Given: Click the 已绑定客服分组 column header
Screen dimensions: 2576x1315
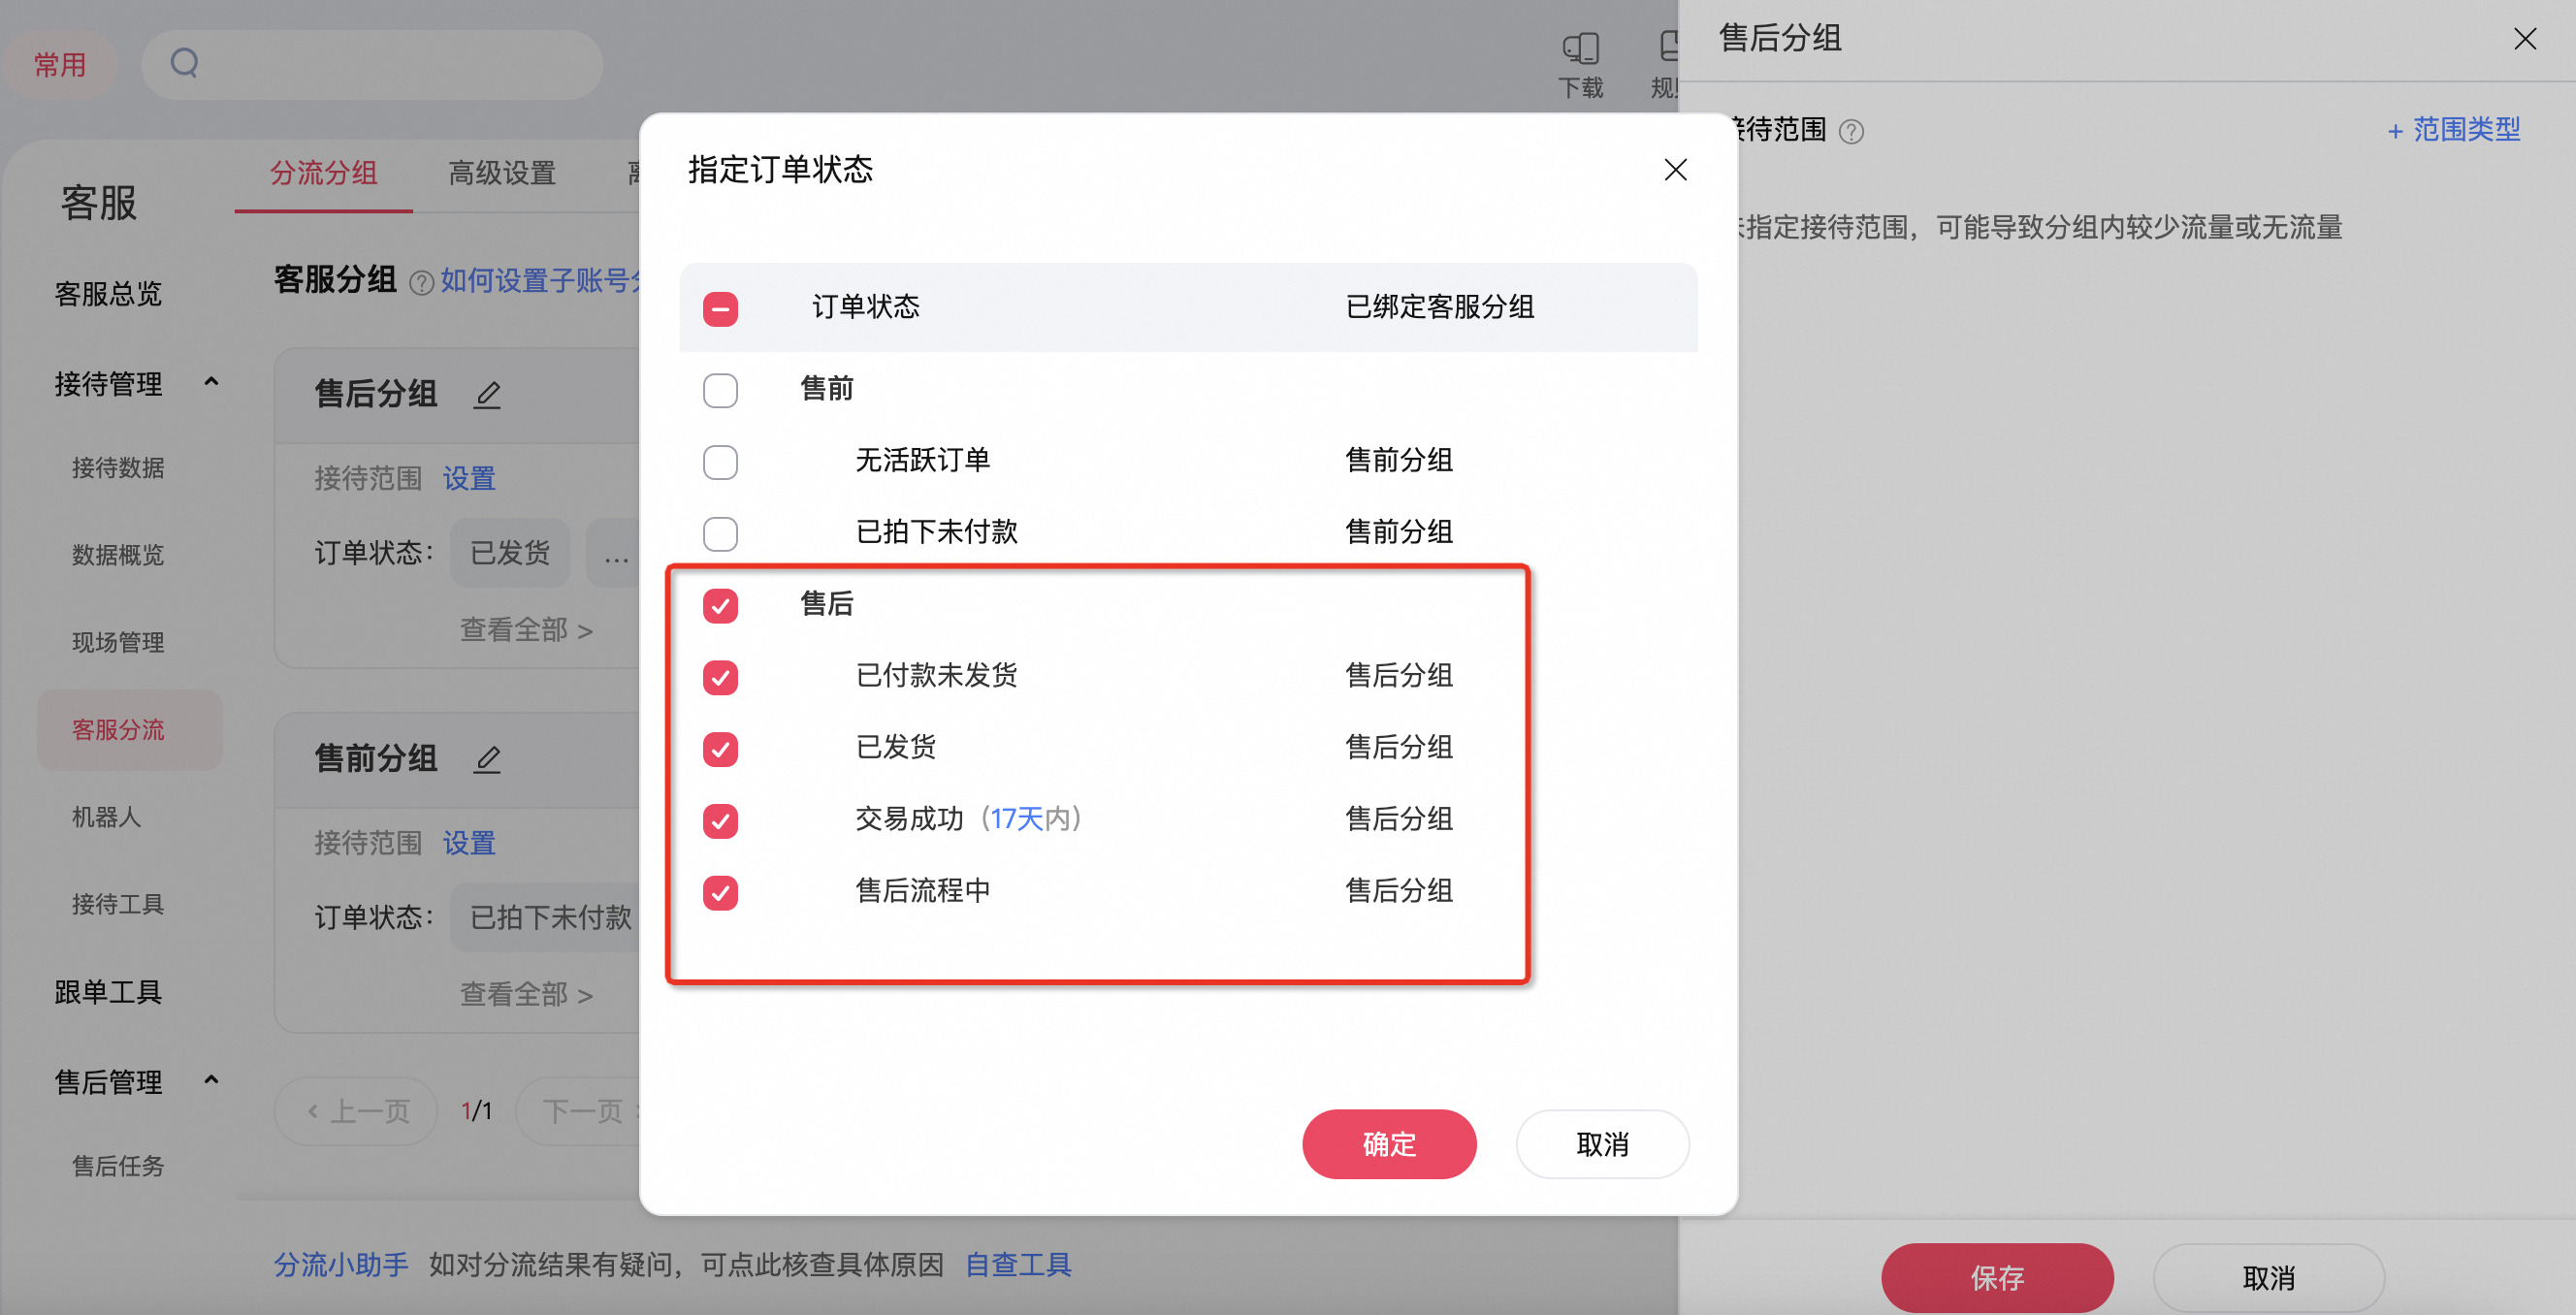Looking at the screenshot, I should (x=1439, y=307).
